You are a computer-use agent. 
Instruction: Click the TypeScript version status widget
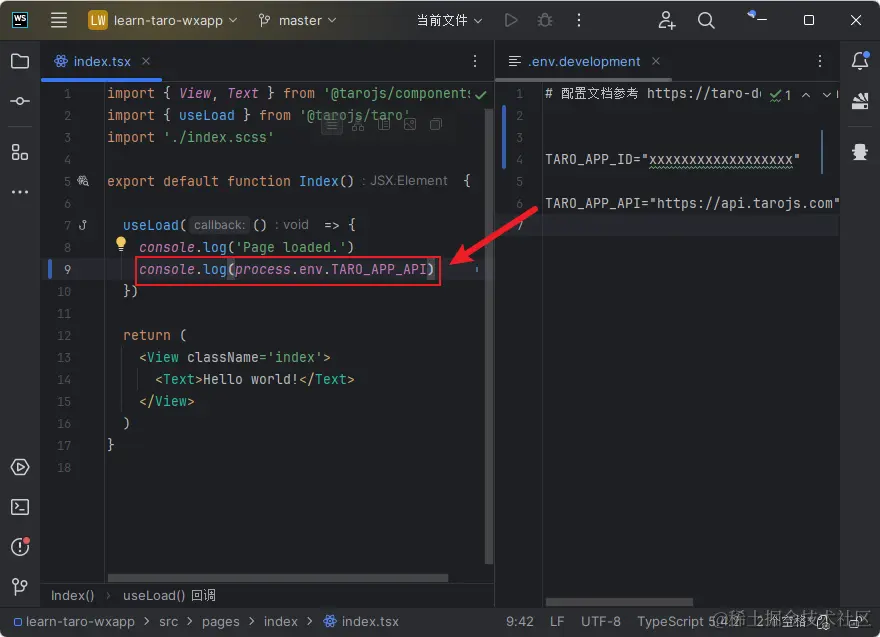[691, 621]
